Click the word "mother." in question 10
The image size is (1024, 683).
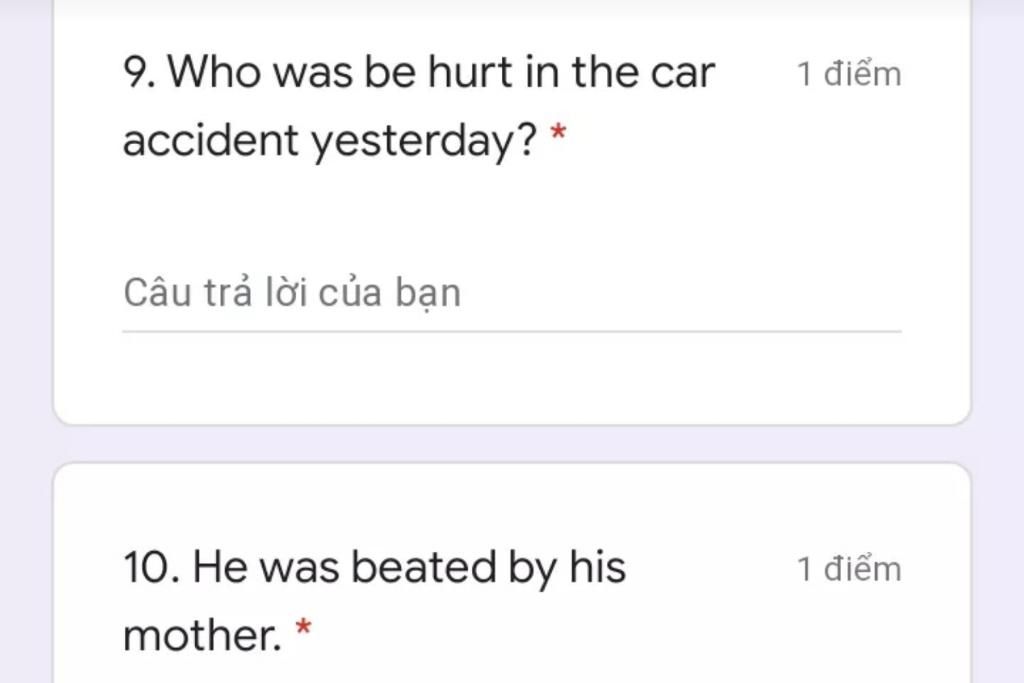[202, 635]
